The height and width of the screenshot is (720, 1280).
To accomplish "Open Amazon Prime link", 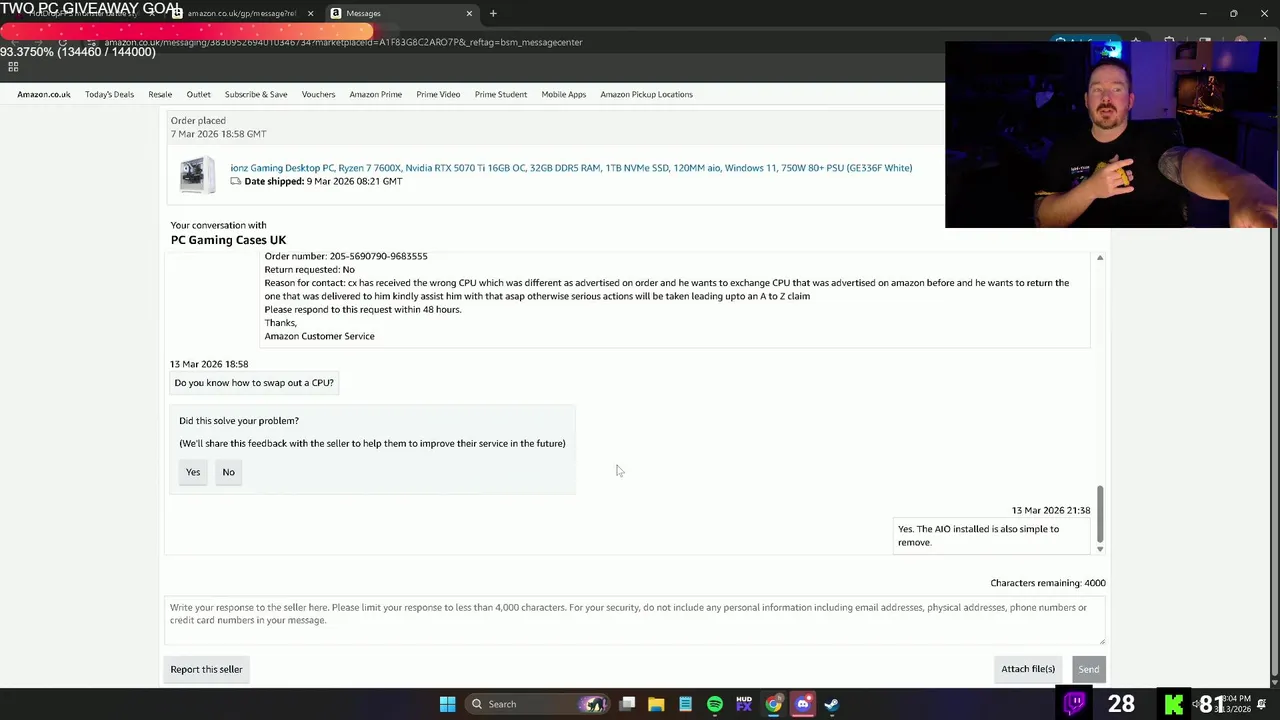I will coord(376,94).
